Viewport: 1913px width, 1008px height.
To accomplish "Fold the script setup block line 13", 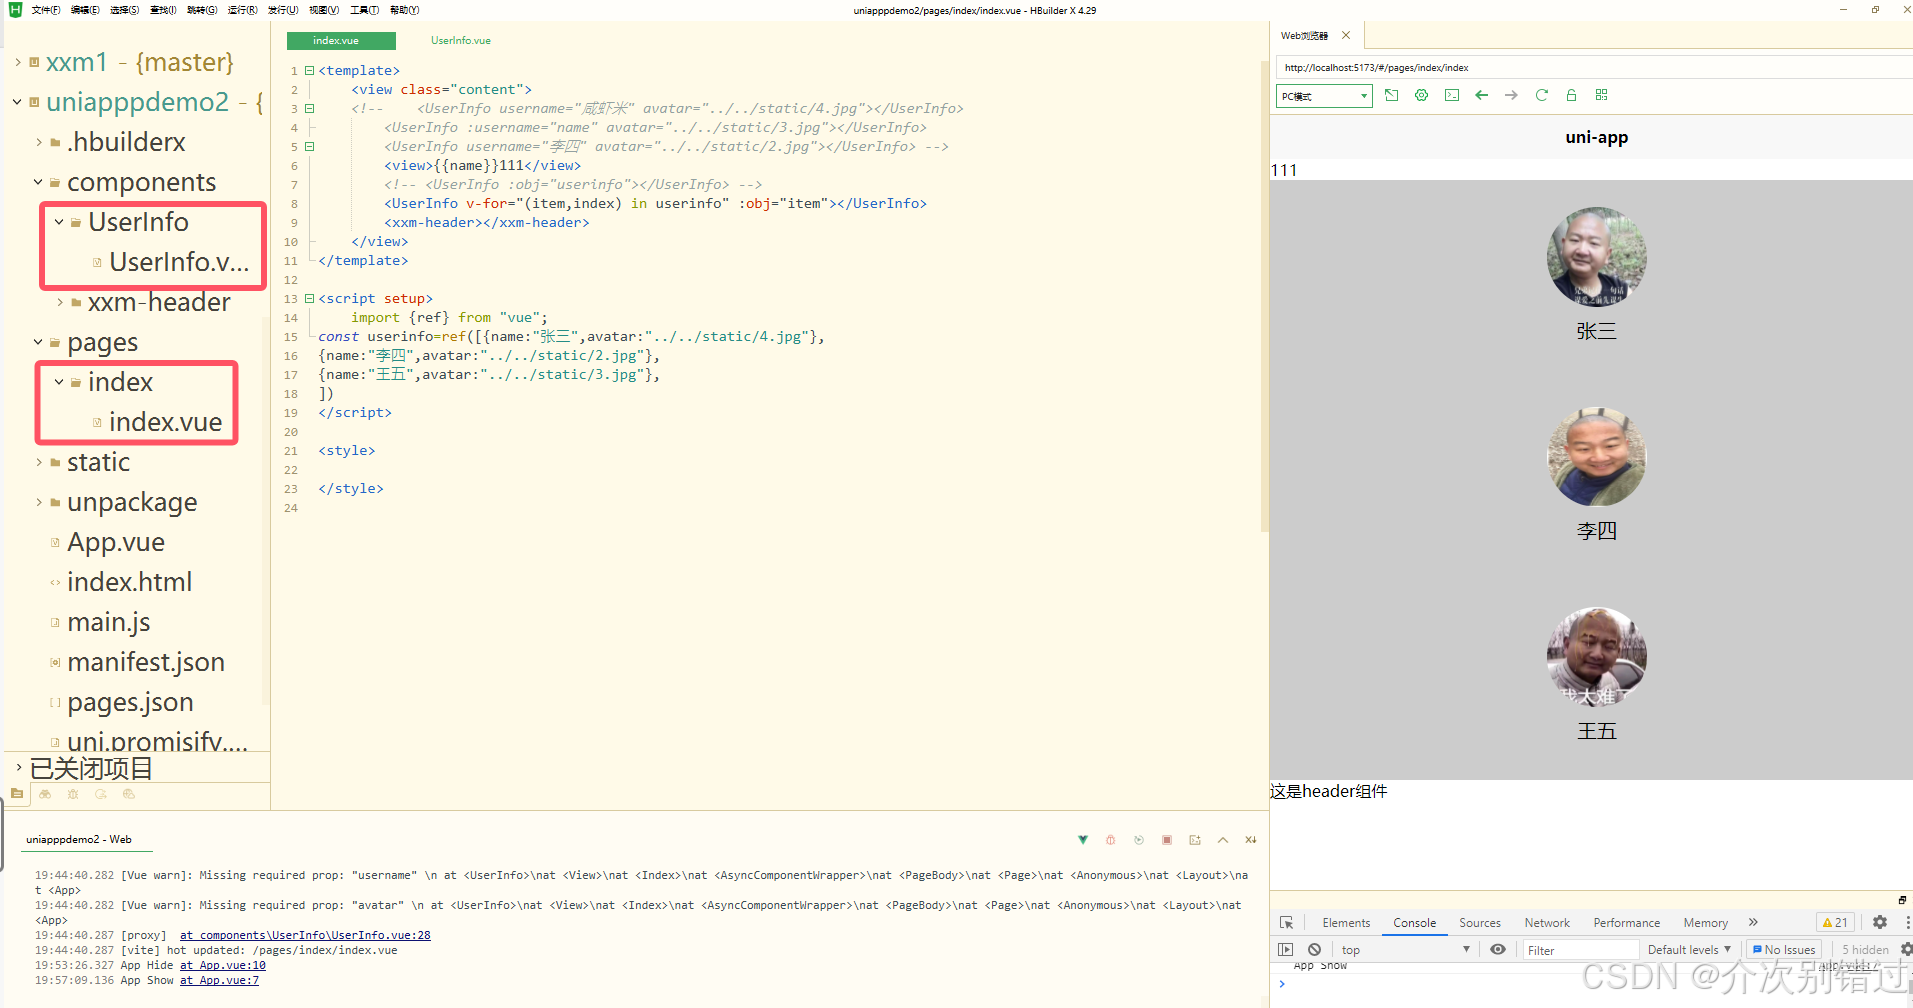I will pos(310,299).
